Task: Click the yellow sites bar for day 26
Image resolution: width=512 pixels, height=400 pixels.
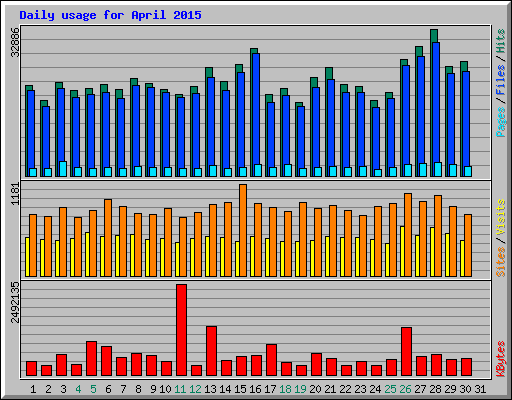Action: point(403,252)
